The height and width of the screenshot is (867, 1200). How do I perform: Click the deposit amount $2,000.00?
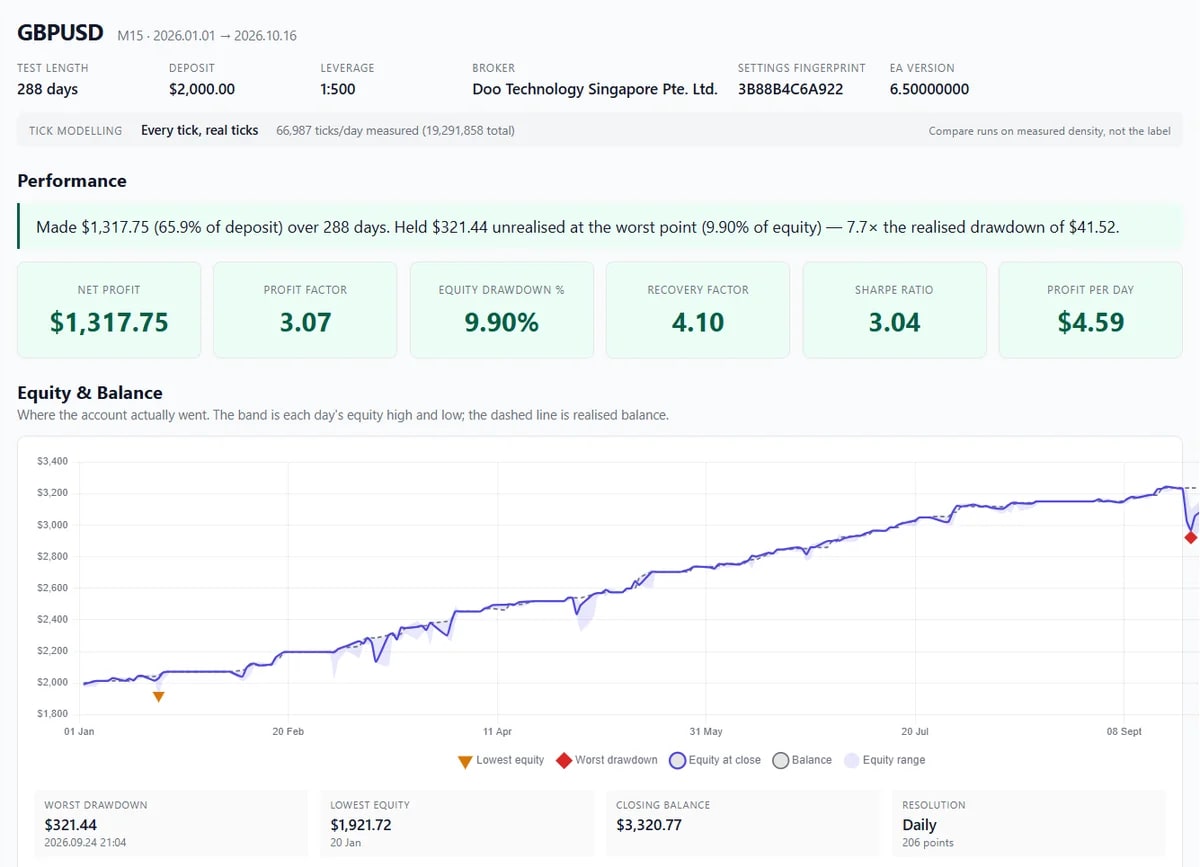(x=202, y=89)
